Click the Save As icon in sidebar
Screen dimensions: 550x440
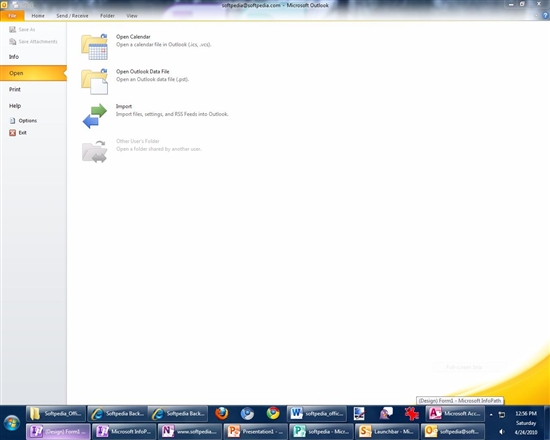click(13, 29)
